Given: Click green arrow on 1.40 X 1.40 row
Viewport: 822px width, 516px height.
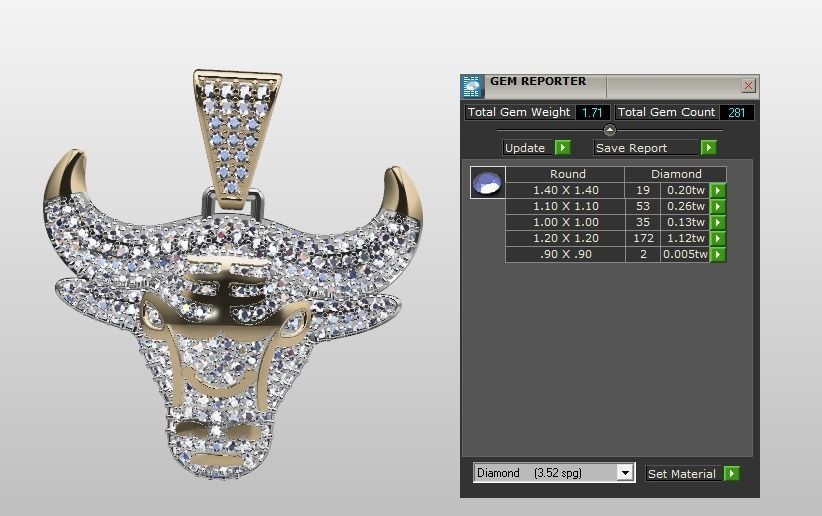Looking at the screenshot, I should point(718,190).
